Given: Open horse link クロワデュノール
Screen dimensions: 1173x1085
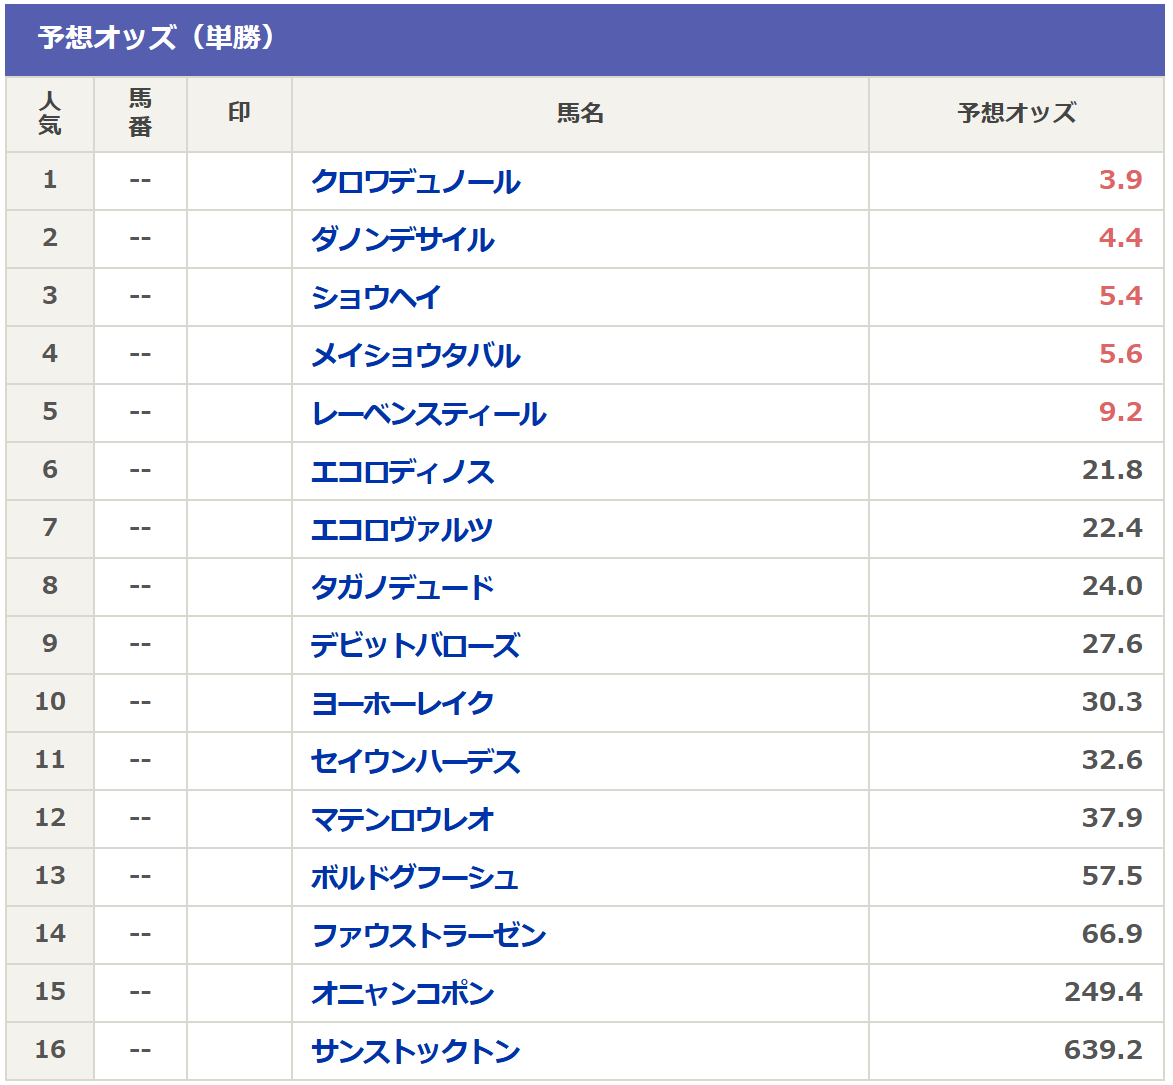Looking at the screenshot, I should coord(415,181).
